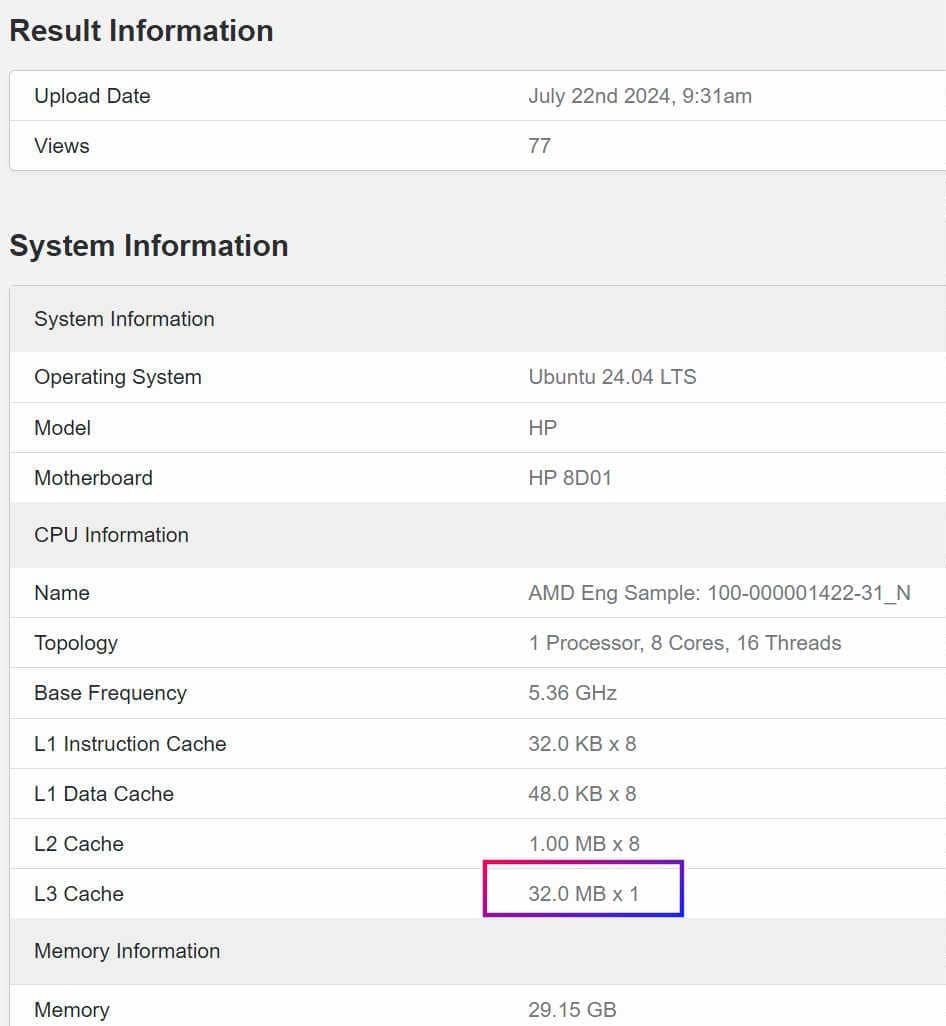Viewport: 946px width, 1026px height.
Task: Select the Result Information heading
Action: pyautogui.click(x=141, y=31)
